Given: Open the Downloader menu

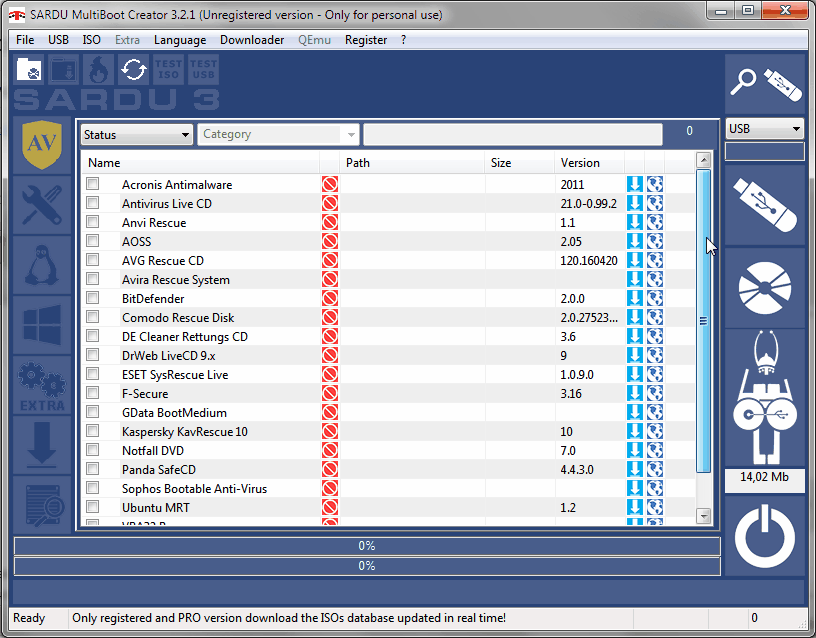Looking at the screenshot, I should [x=252, y=40].
